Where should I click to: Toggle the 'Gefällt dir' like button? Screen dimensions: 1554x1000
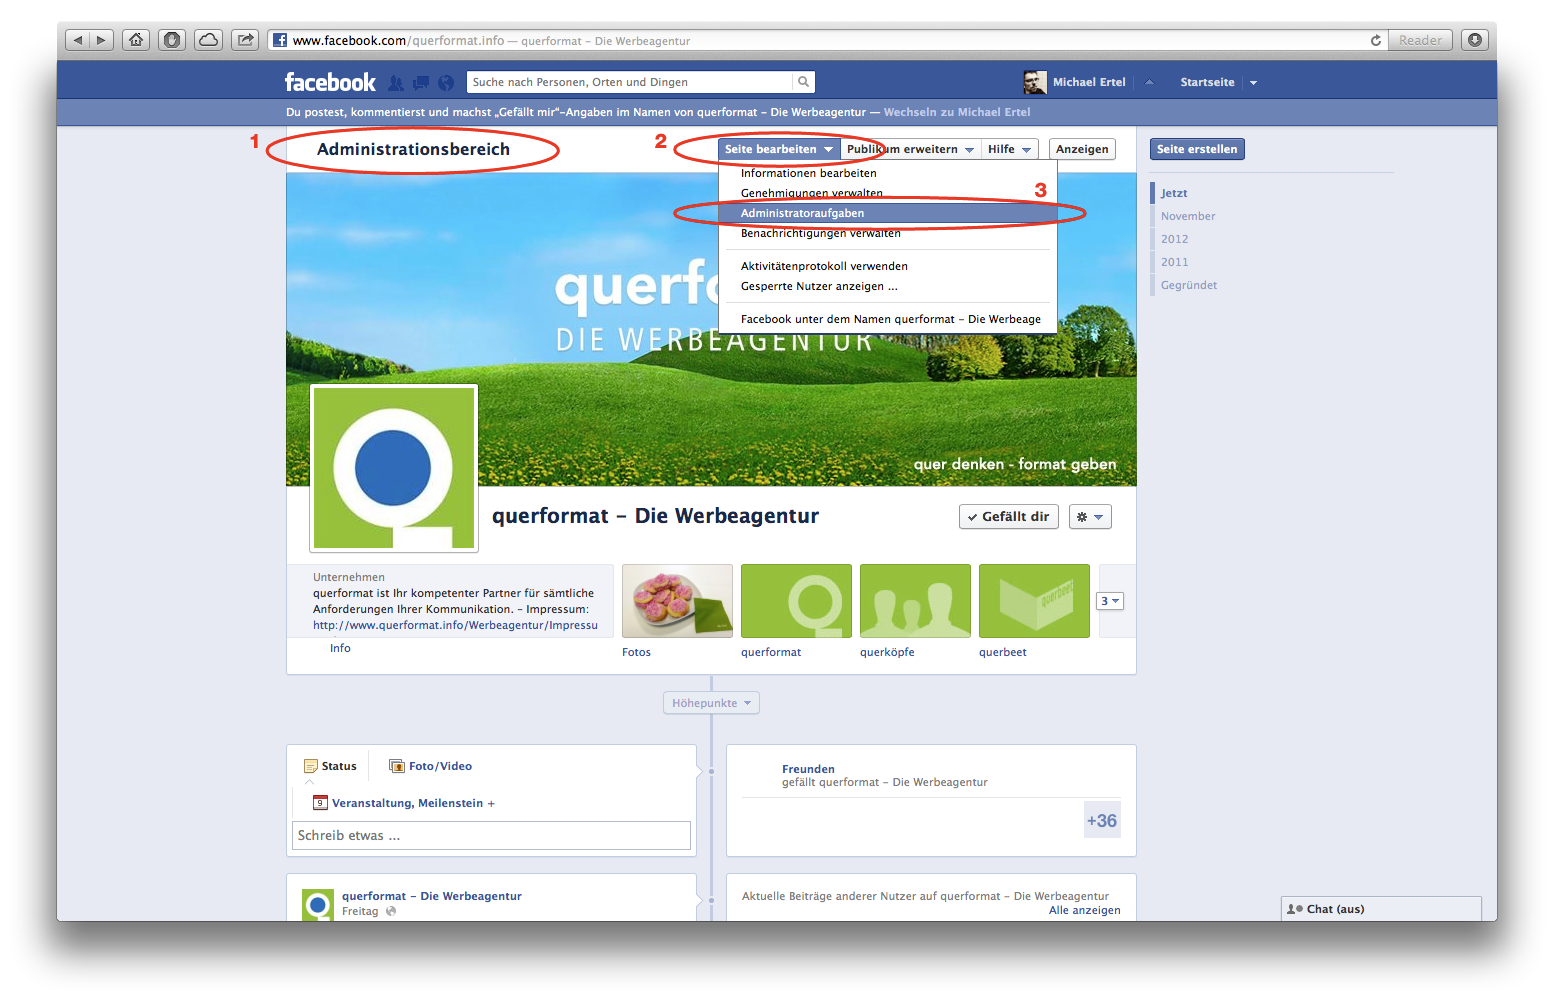(1008, 517)
